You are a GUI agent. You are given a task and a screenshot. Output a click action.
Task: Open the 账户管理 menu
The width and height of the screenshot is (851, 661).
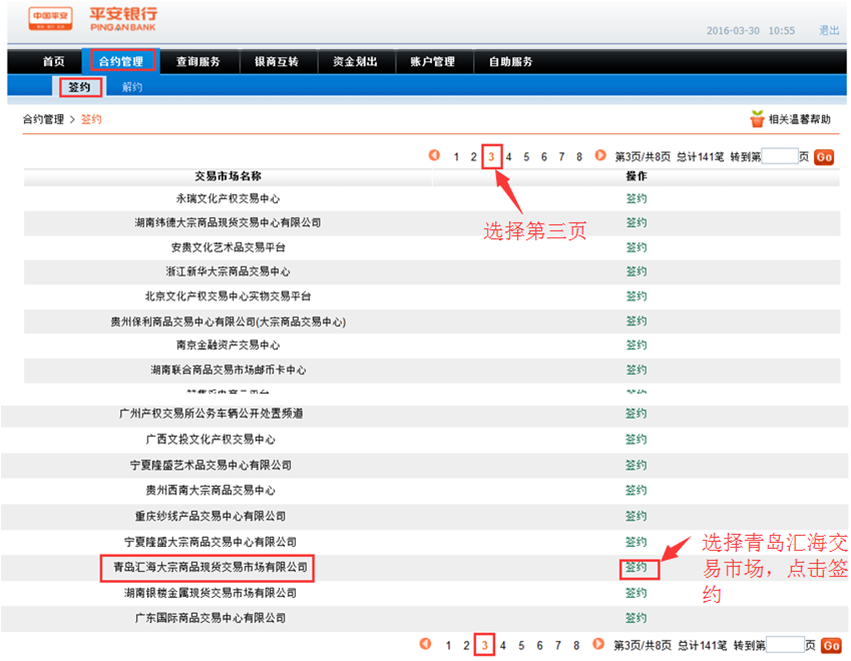point(433,61)
